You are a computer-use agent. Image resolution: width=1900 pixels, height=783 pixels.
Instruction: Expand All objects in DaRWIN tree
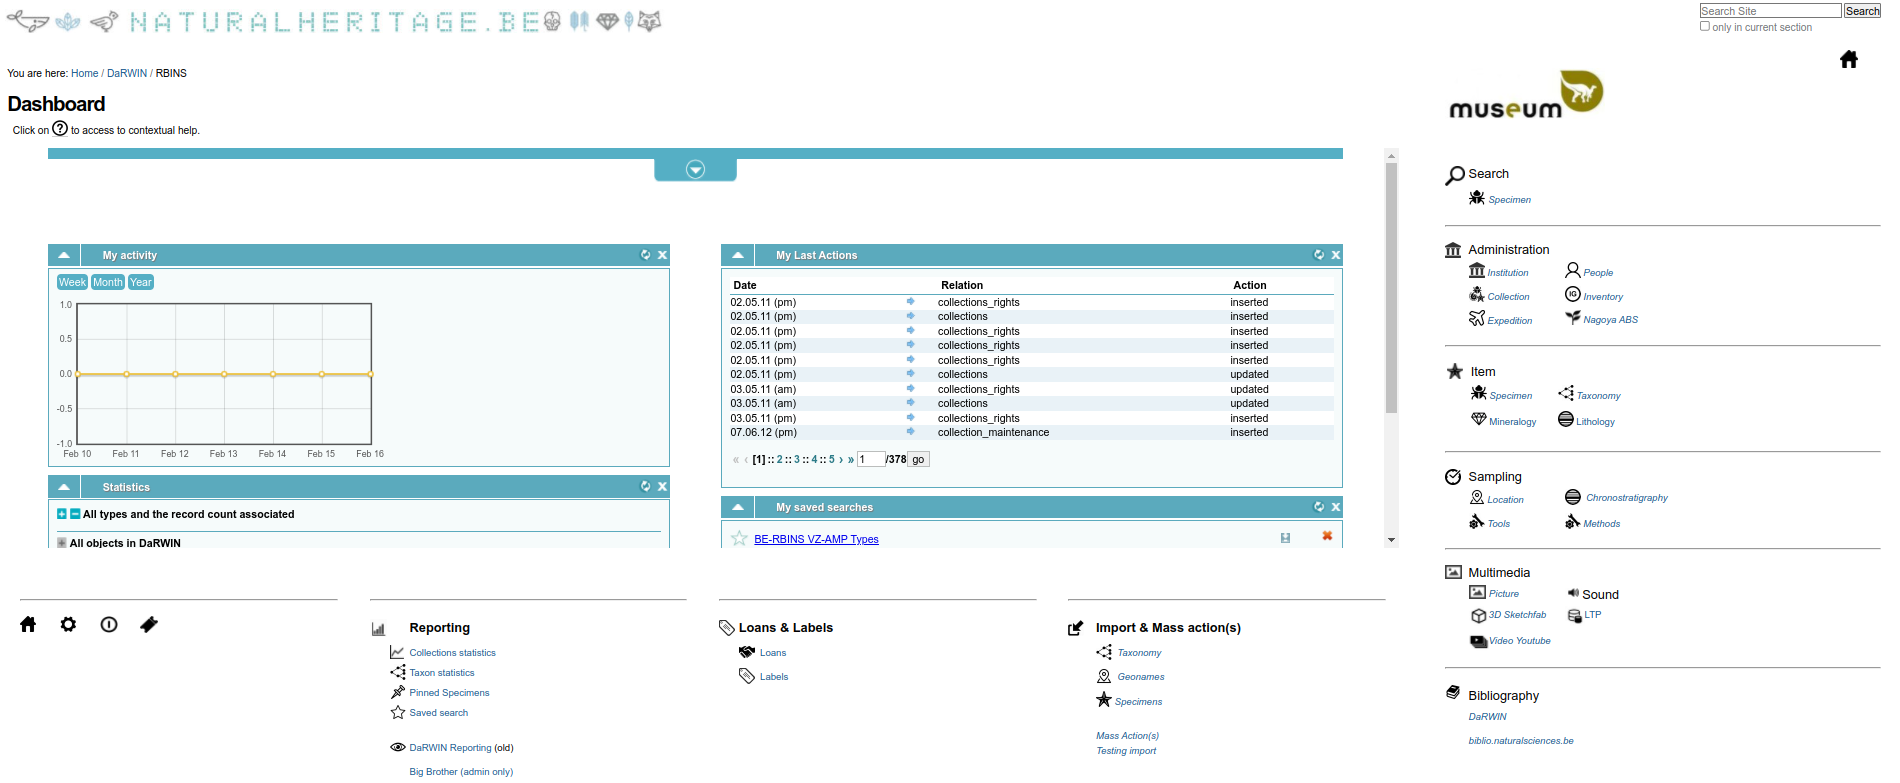pyautogui.click(x=62, y=543)
